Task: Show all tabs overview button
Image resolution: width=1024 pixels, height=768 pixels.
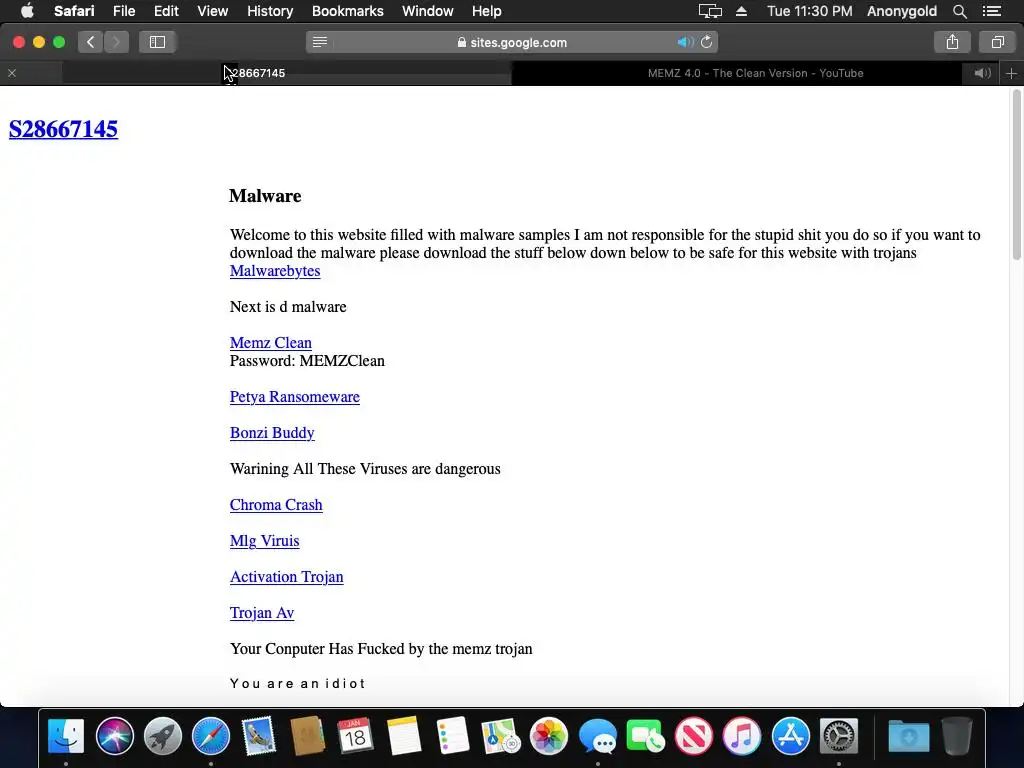Action: (x=997, y=42)
